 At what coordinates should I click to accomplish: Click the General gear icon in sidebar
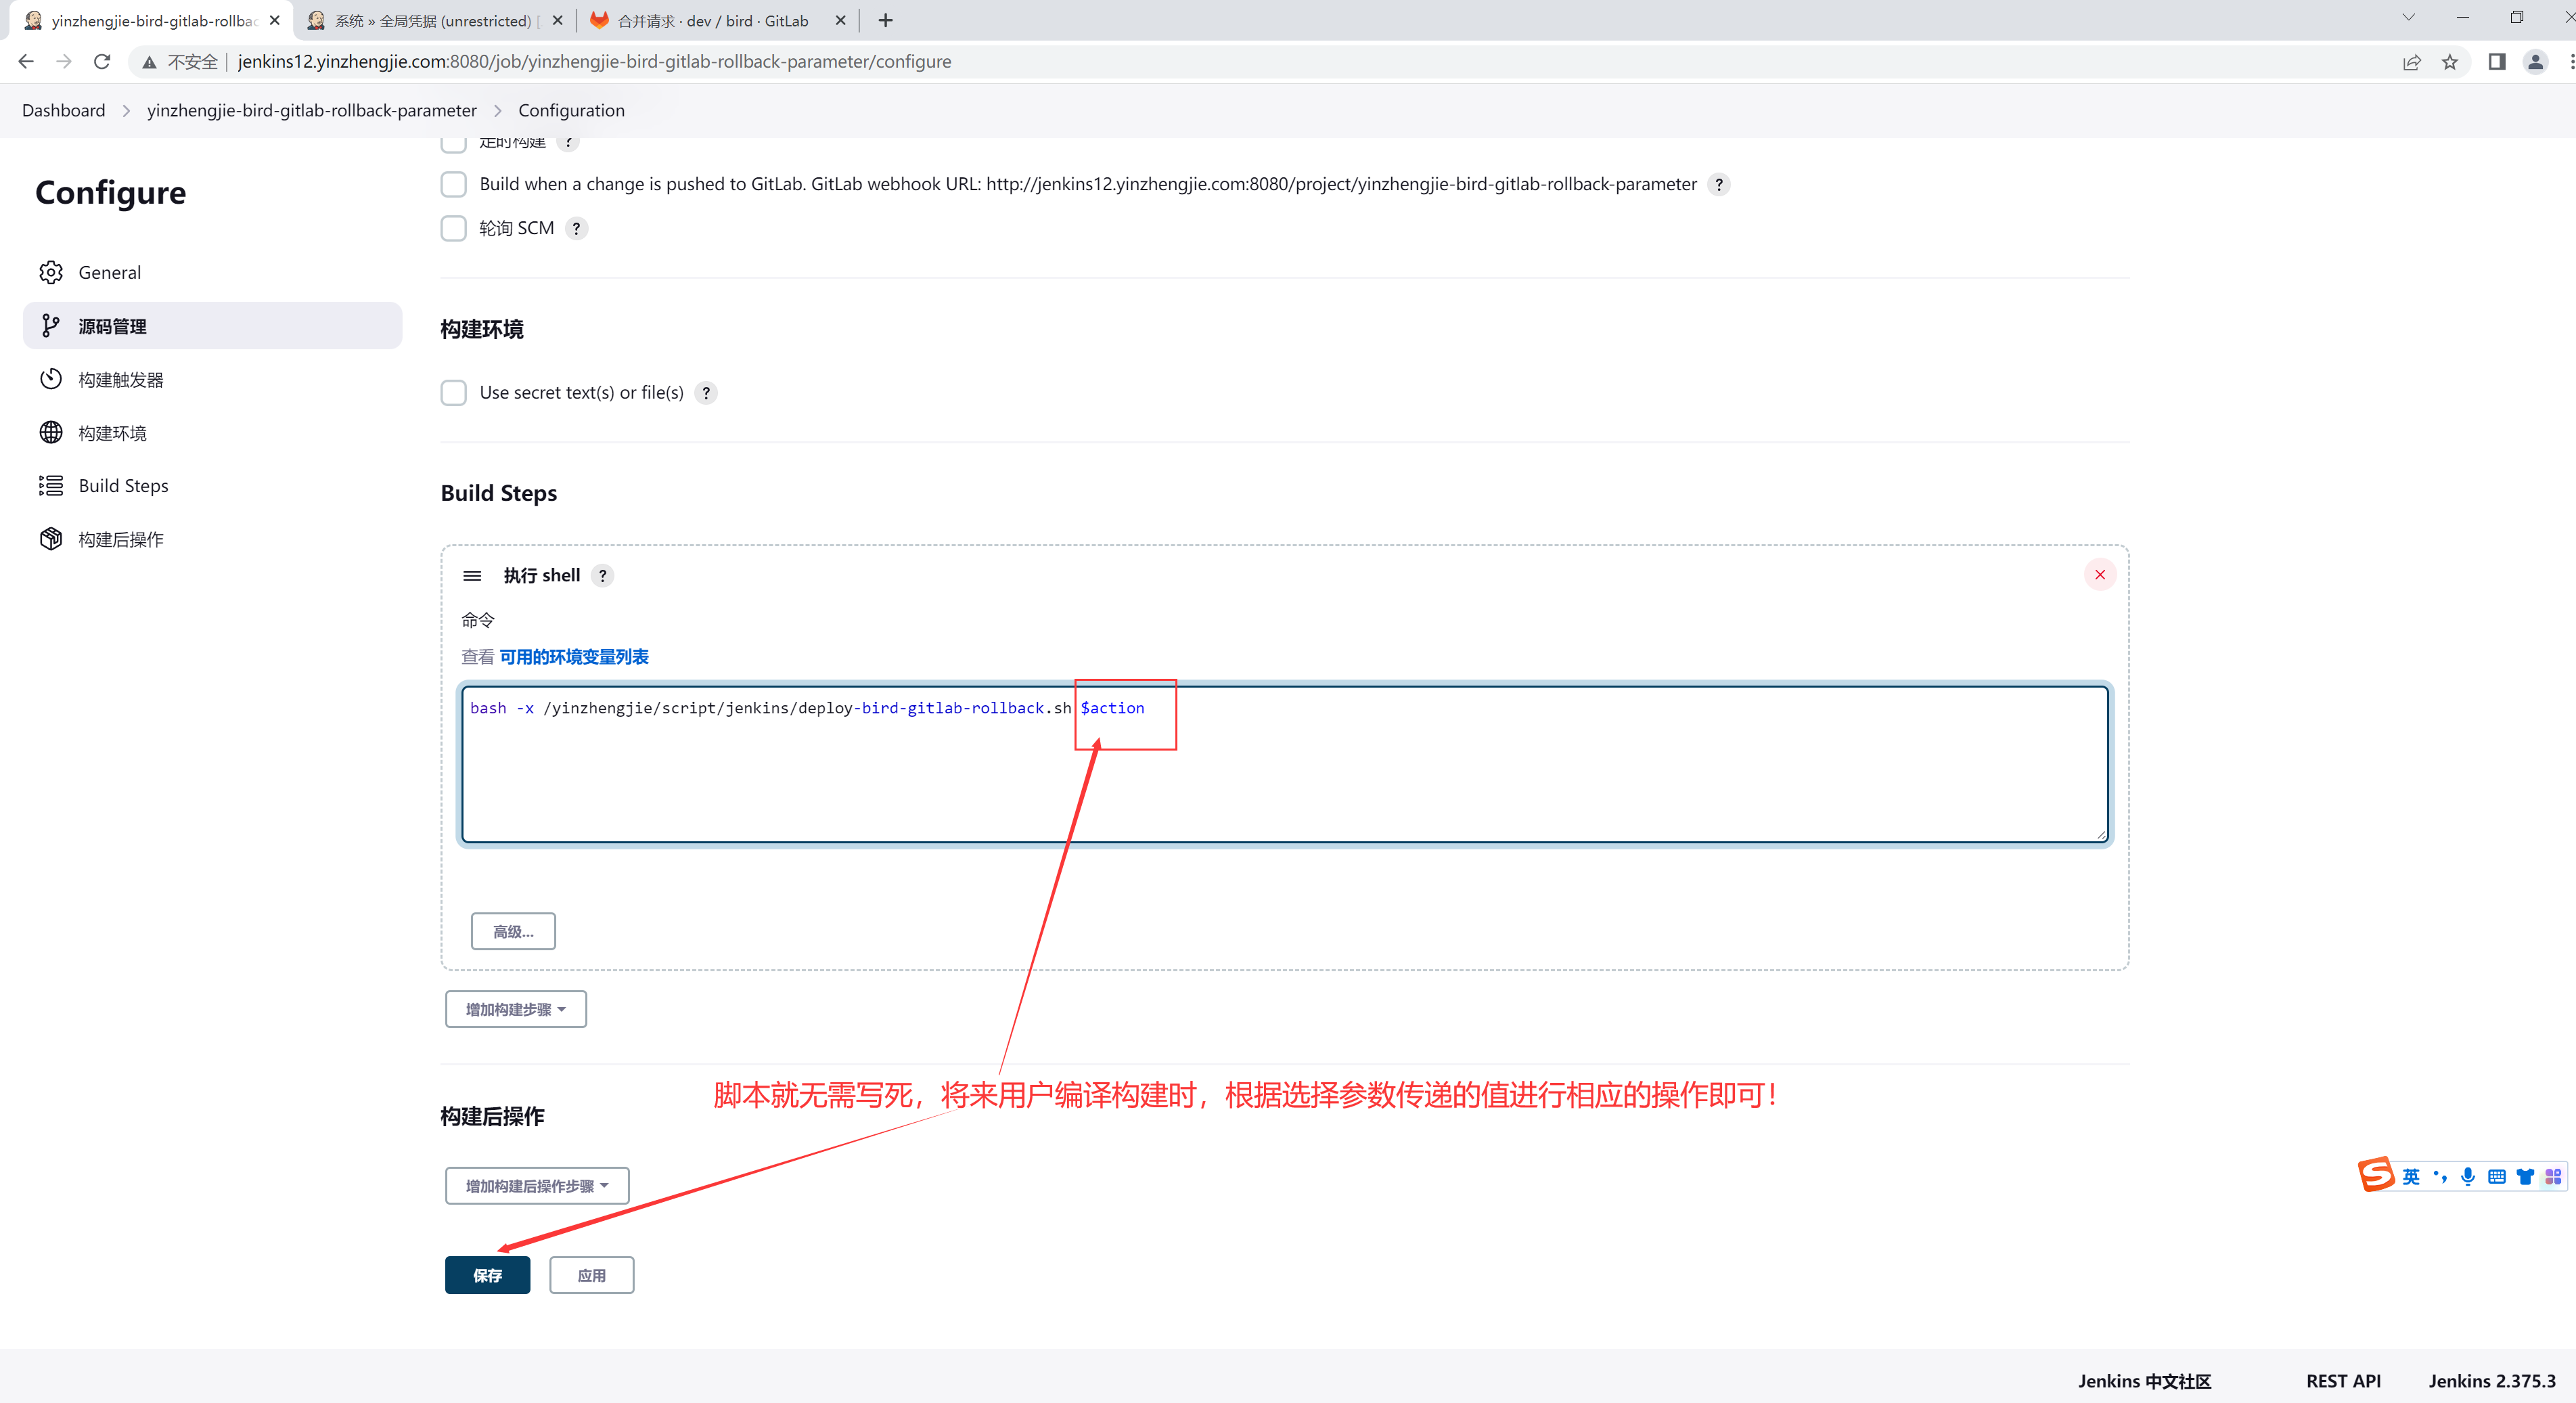coord(51,272)
